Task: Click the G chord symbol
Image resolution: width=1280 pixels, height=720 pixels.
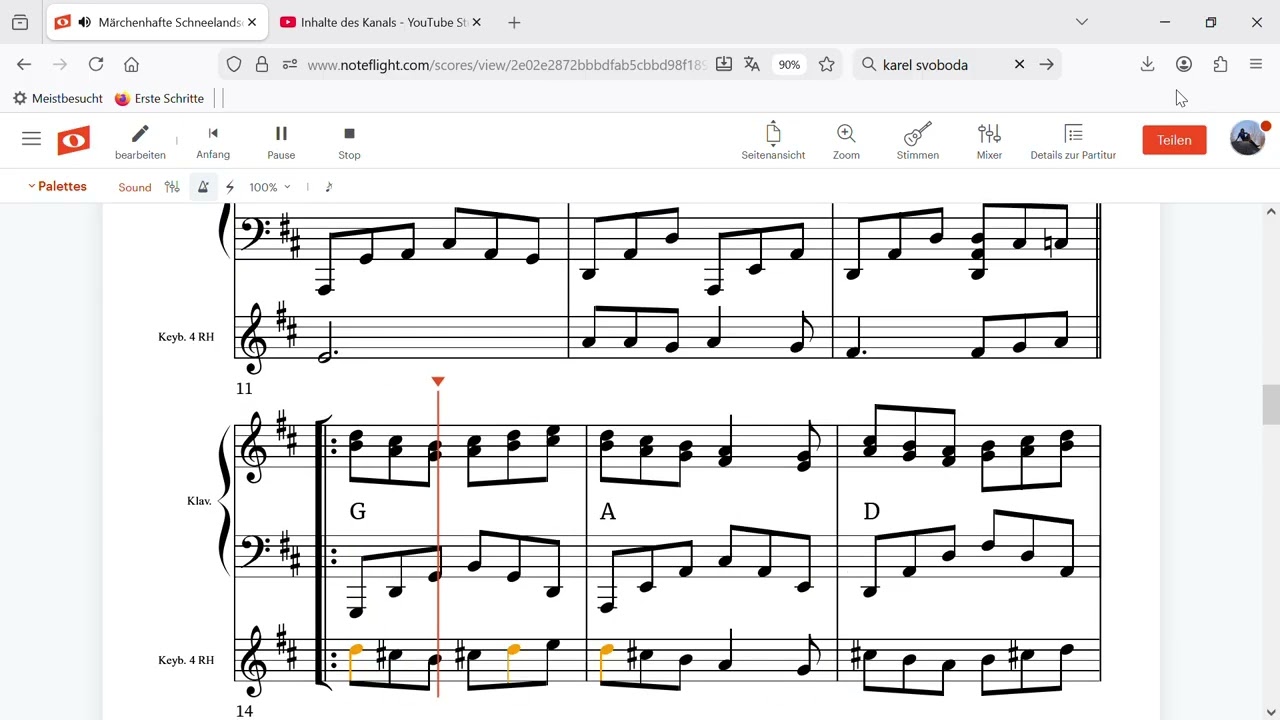Action: pyautogui.click(x=357, y=512)
